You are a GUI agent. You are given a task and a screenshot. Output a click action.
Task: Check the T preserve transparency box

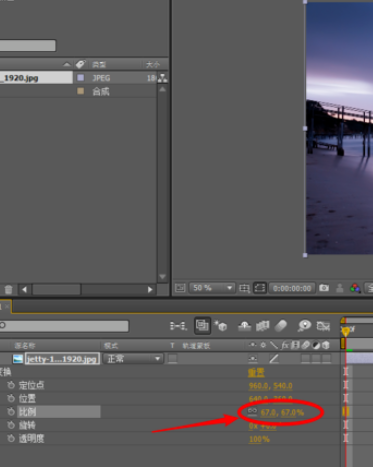point(172,359)
